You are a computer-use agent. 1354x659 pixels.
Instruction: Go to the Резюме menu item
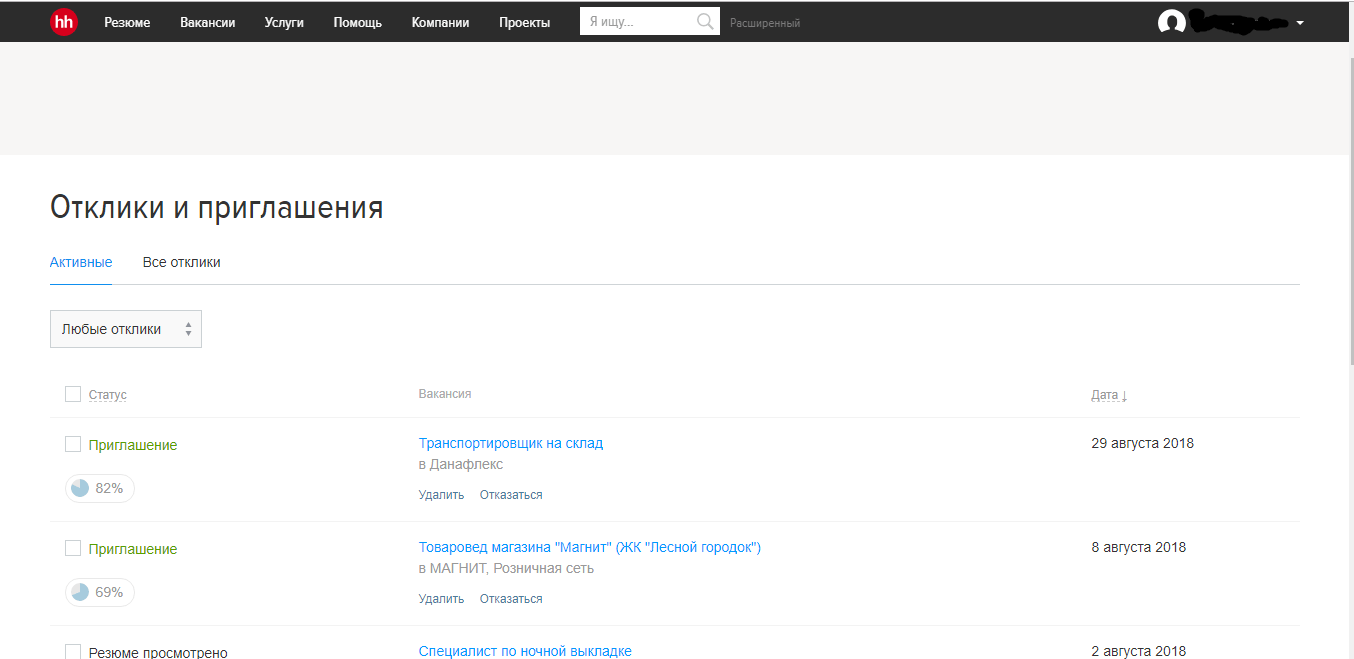[x=127, y=22]
